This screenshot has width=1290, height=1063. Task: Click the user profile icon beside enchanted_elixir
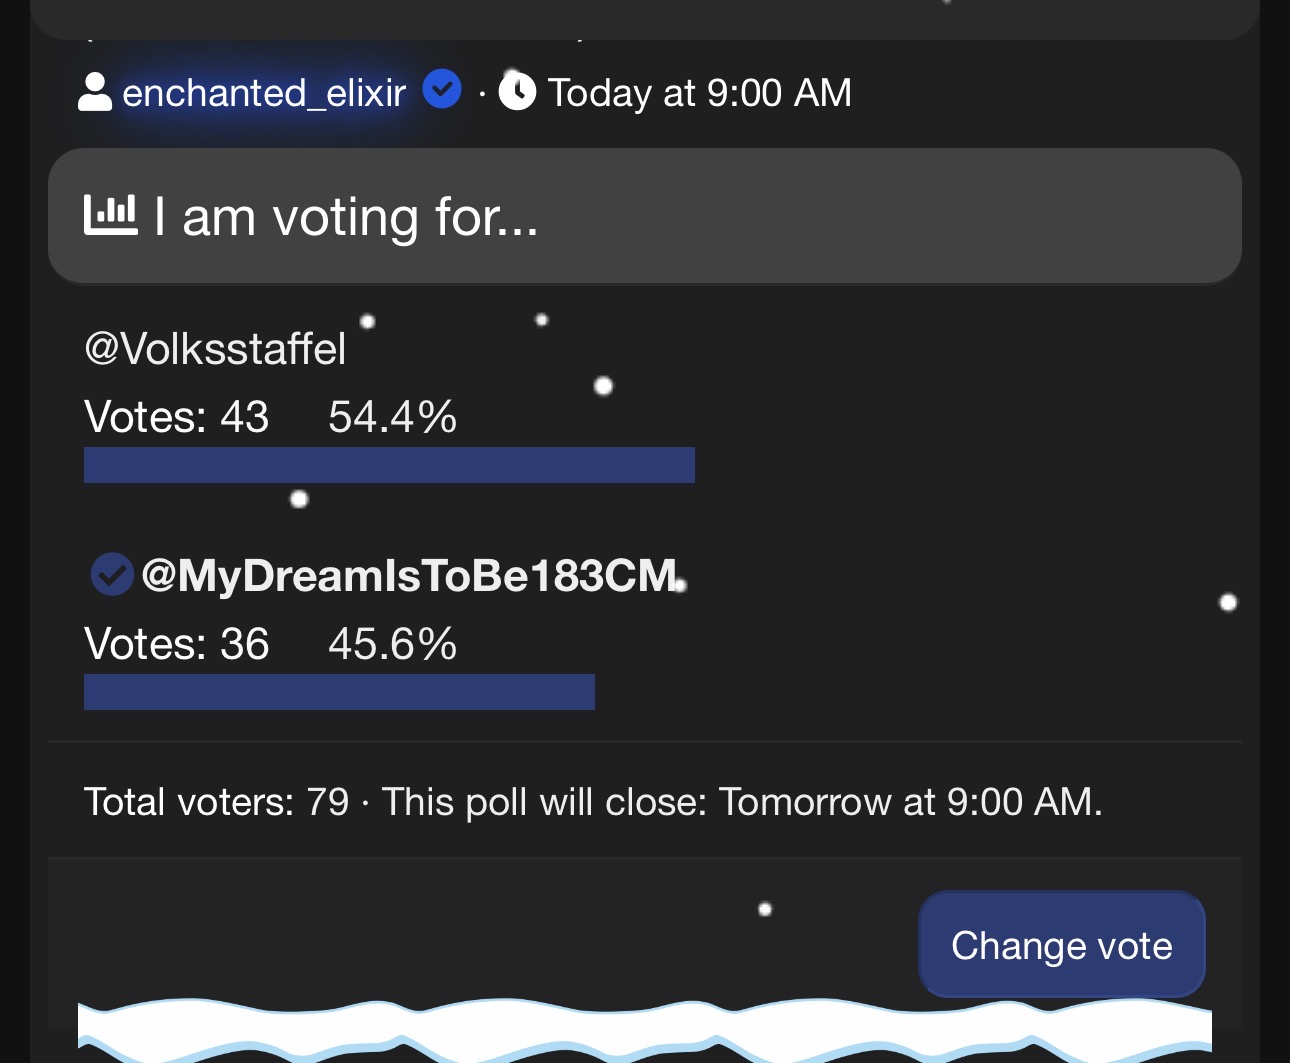[94, 92]
